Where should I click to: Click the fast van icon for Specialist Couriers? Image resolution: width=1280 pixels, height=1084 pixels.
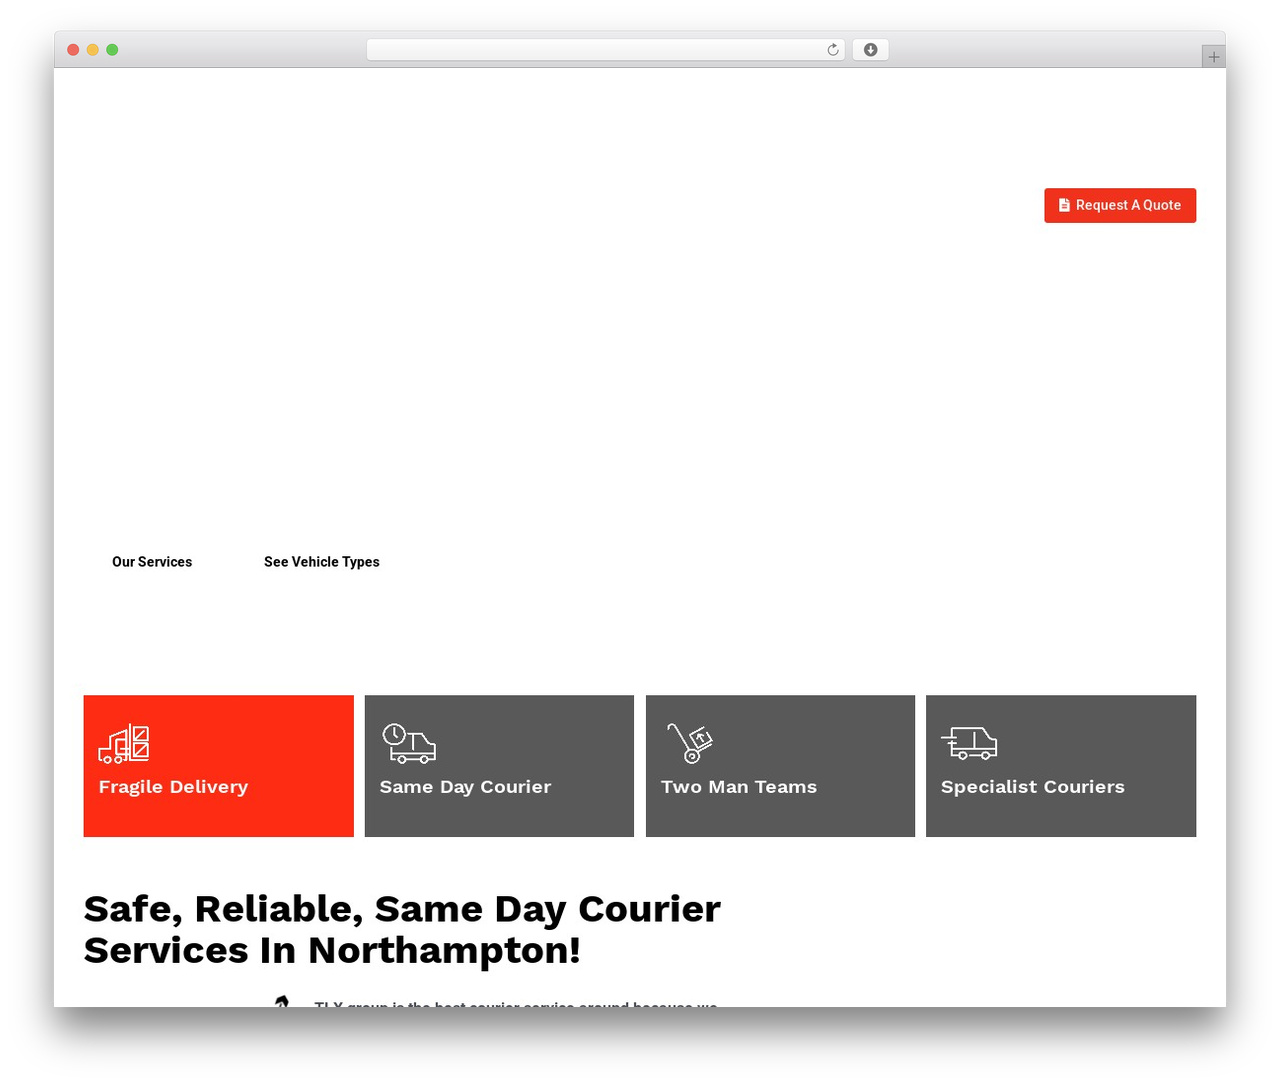[969, 743]
